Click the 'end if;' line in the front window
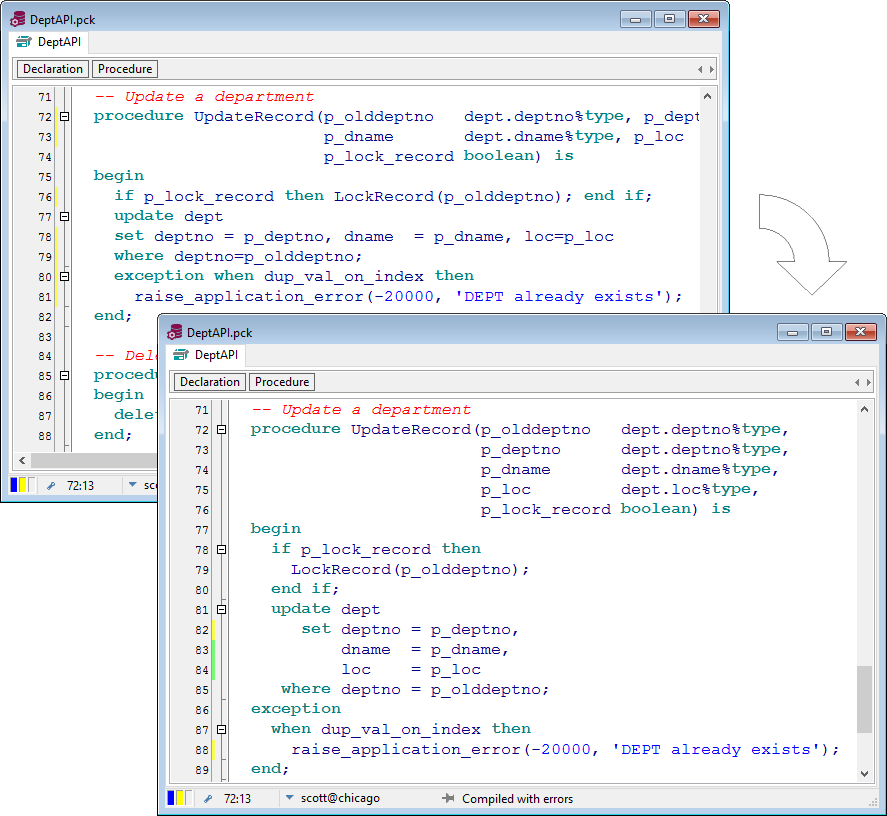Viewport: 887px width, 816px height. click(305, 589)
